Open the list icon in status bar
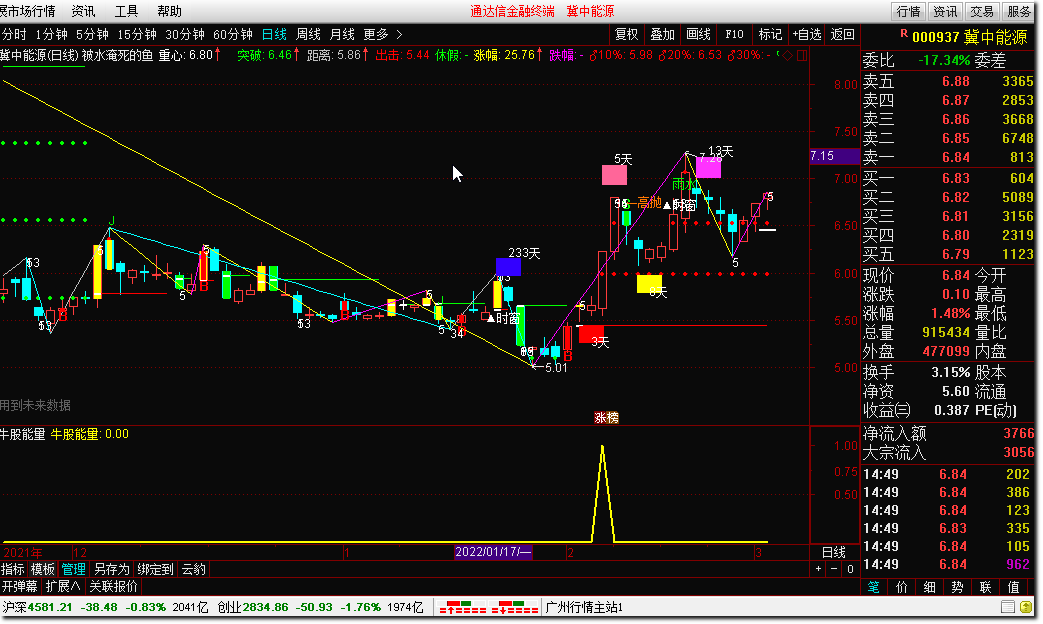Screen dimensions: 1043x624 tap(1008, 607)
